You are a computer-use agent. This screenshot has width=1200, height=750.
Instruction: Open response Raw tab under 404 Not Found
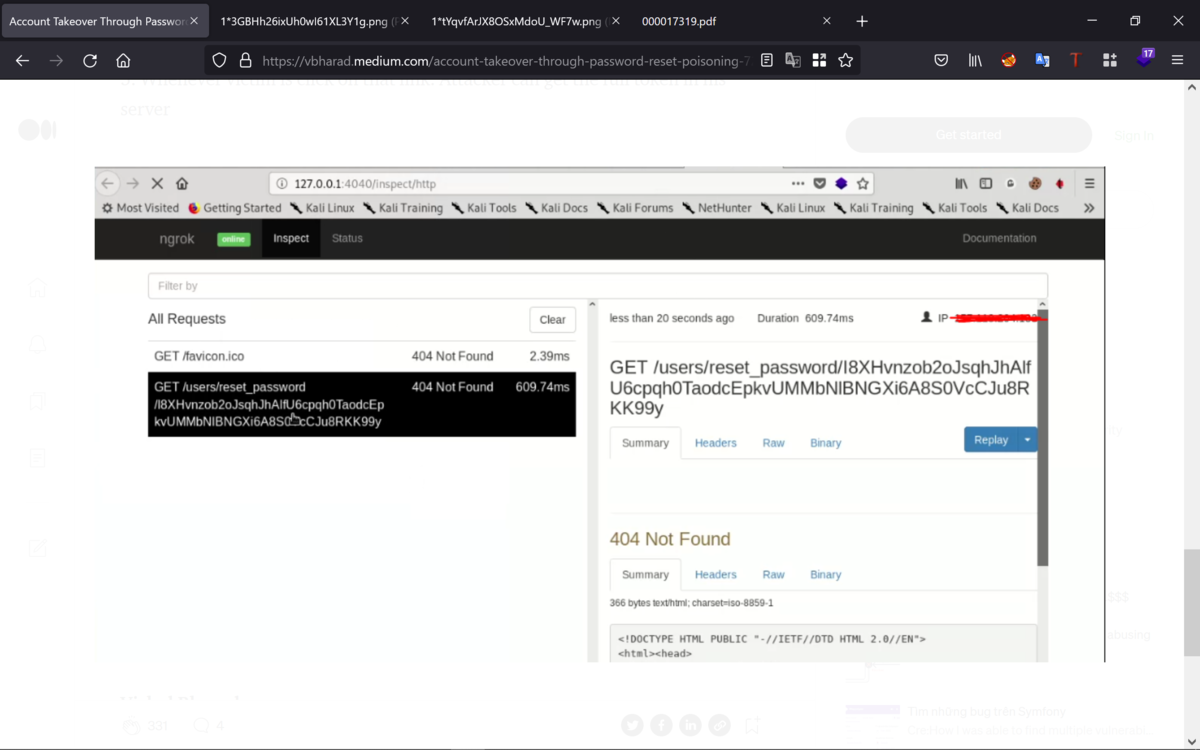click(x=773, y=575)
